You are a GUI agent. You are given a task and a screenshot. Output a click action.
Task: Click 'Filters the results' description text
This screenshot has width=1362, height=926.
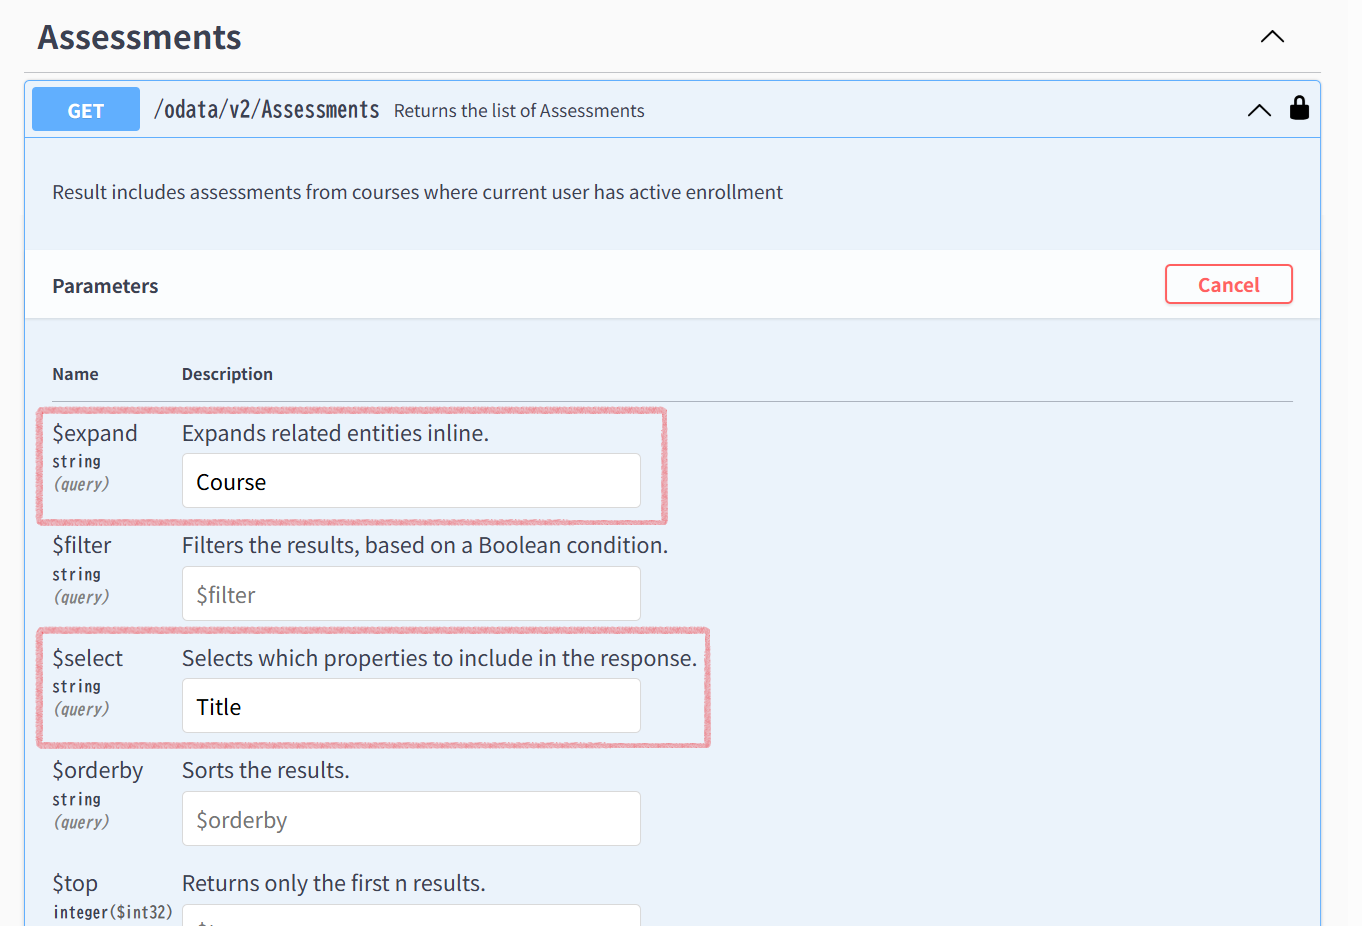(x=425, y=545)
